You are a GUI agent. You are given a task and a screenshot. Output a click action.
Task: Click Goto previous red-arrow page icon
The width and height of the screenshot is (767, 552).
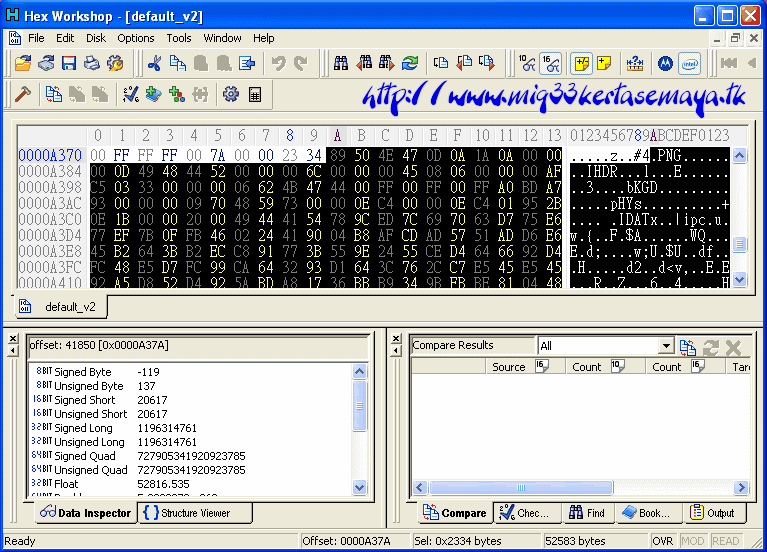(x=464, y=63)
